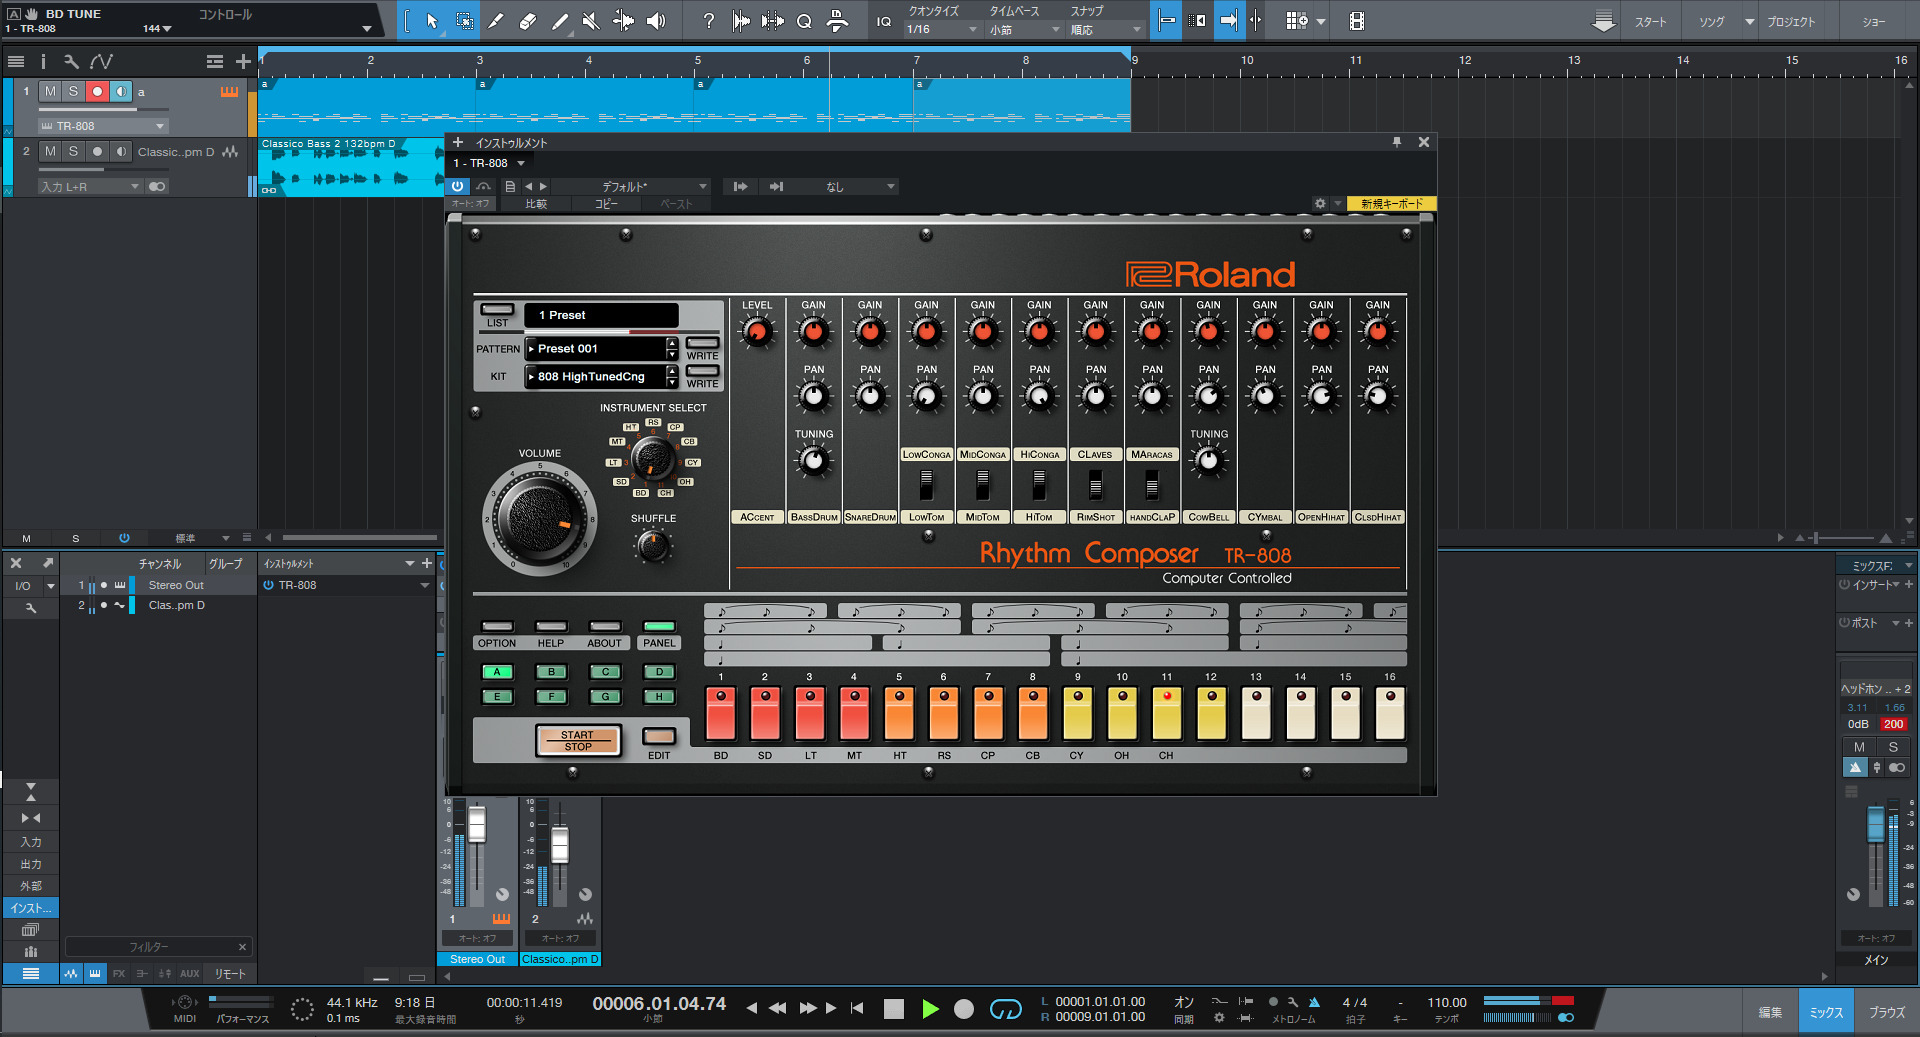Adjust the main VOLUME knob
Viewport: 1920px width, 1037px height.
click(540, 520)
